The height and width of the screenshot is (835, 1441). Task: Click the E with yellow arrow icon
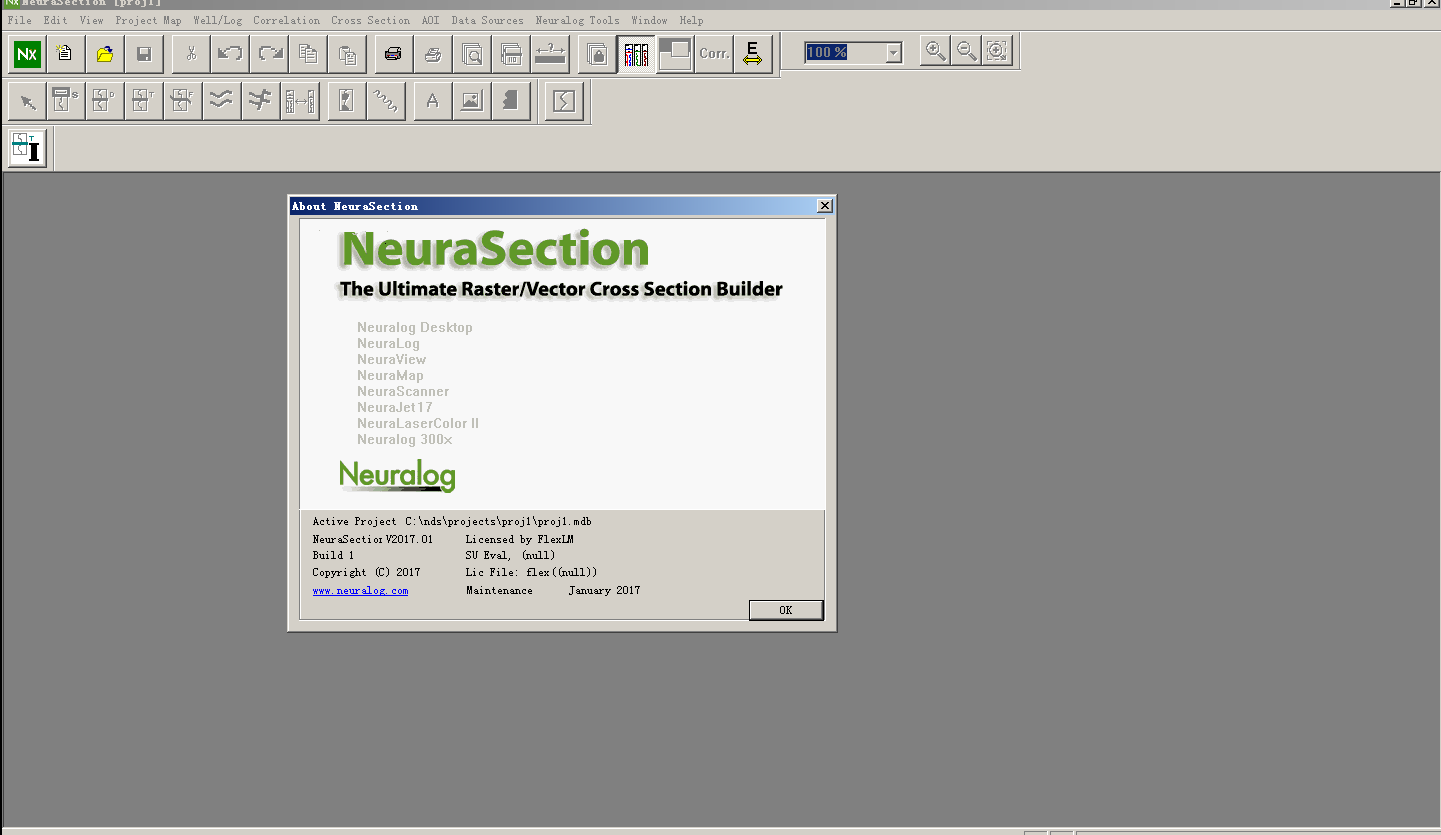tap(753, 54)
